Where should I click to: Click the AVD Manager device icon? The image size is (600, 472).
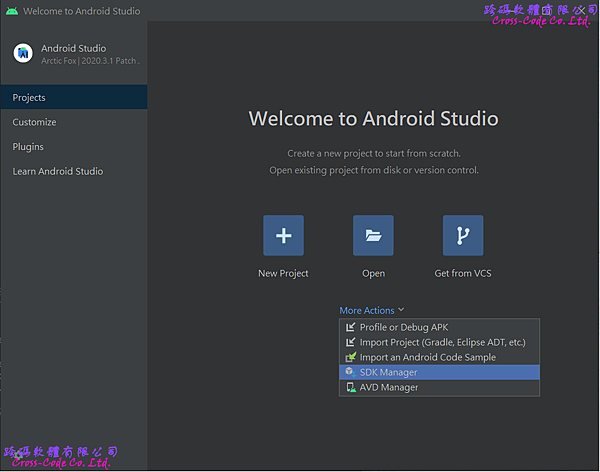point(350,387)
